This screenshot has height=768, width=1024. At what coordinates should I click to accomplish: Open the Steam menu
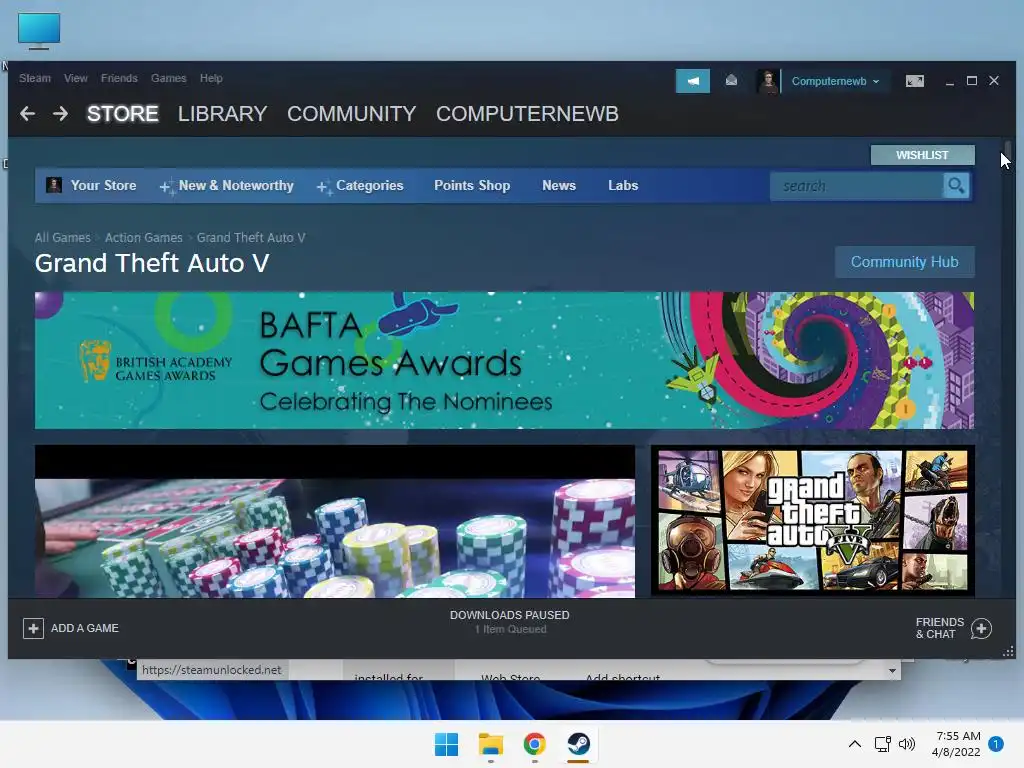click(35, 78)
